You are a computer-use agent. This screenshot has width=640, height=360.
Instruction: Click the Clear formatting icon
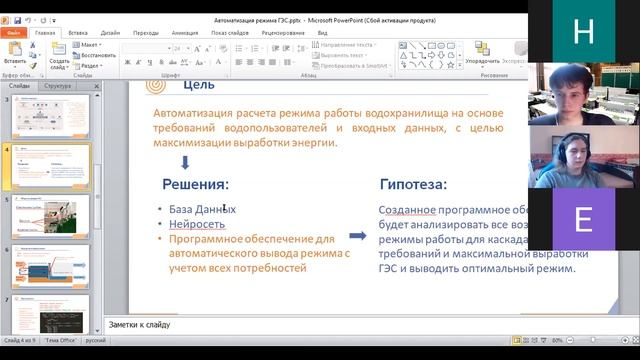click(223, 49)
